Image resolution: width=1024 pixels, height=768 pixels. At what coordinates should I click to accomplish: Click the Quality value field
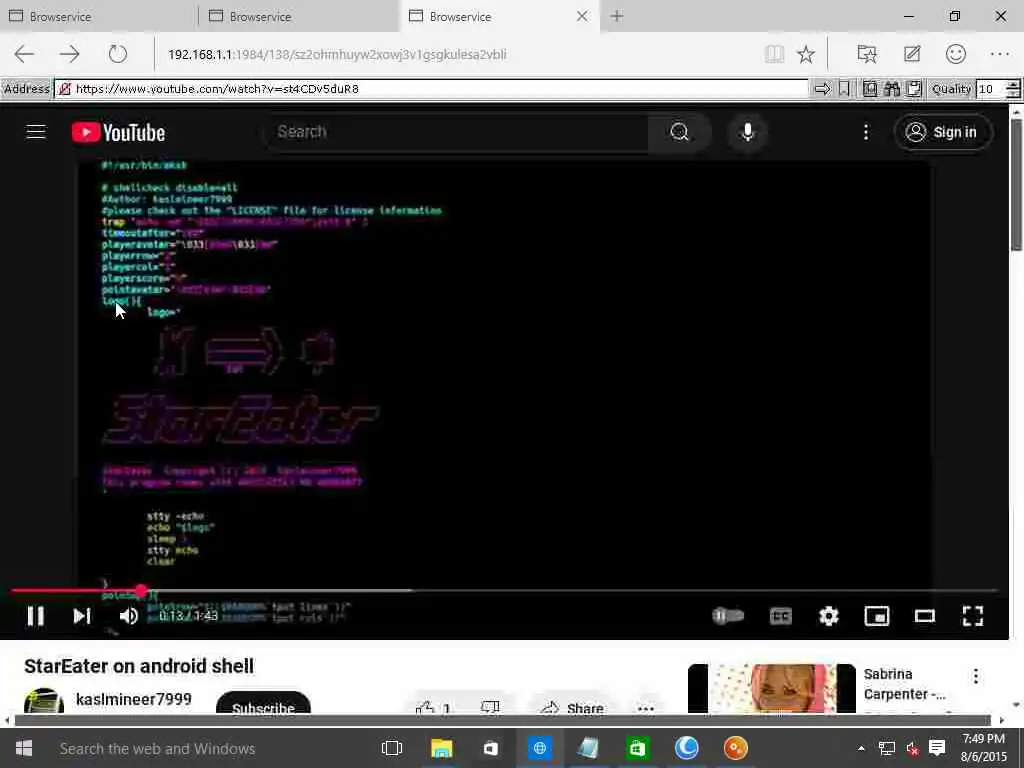[x=991, y=89]
